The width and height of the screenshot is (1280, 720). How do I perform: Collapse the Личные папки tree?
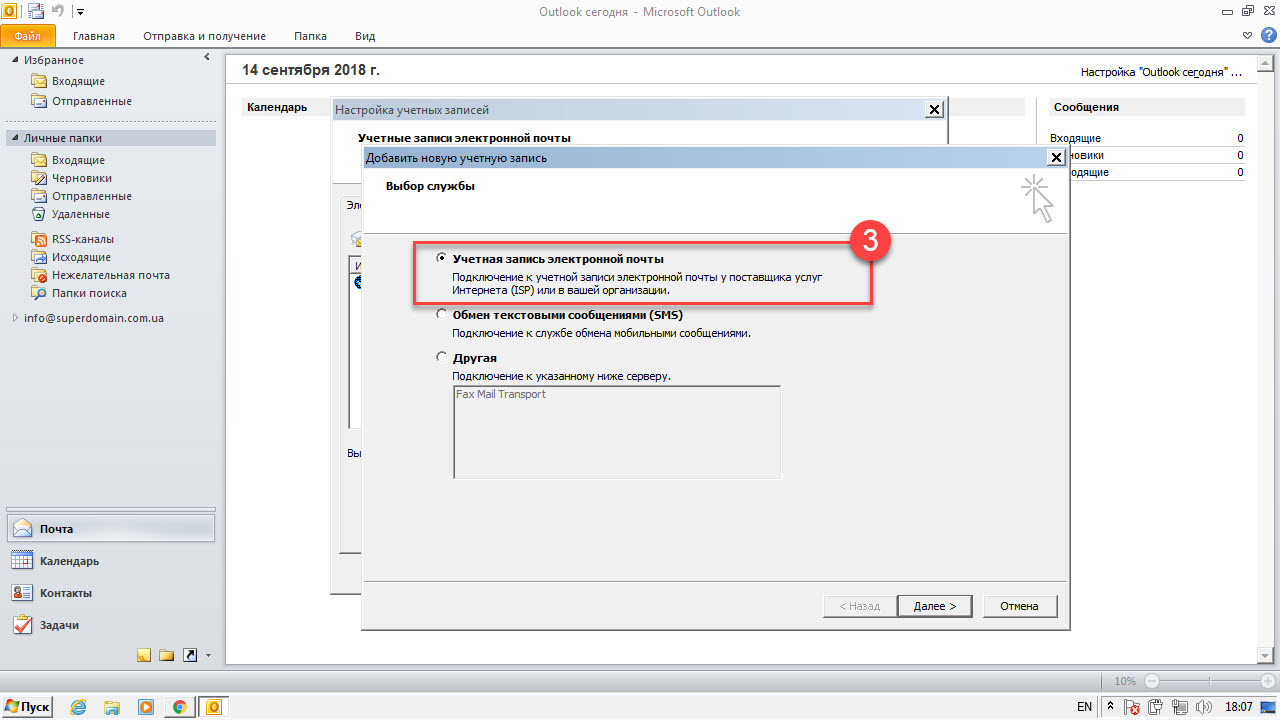tap(16, 139)
